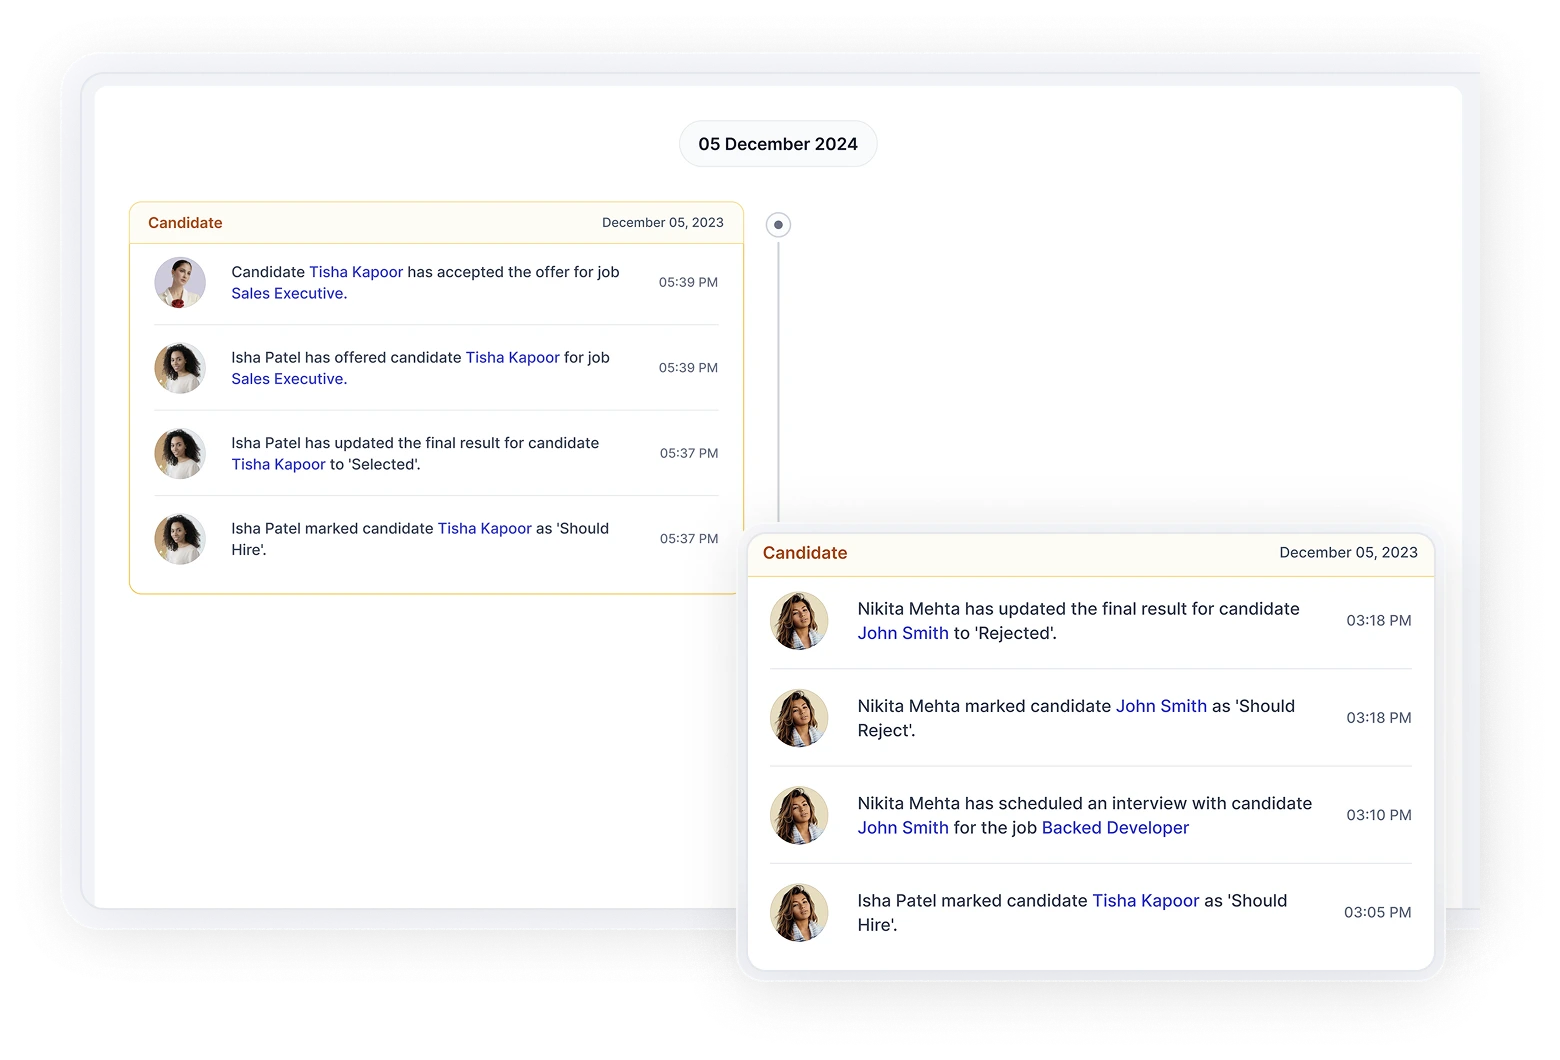Click the avatar in the 'Should Hire' 03:05 PM entry
The width and height of the screenshot is (1560, 1060).
(x=799, y=912)
